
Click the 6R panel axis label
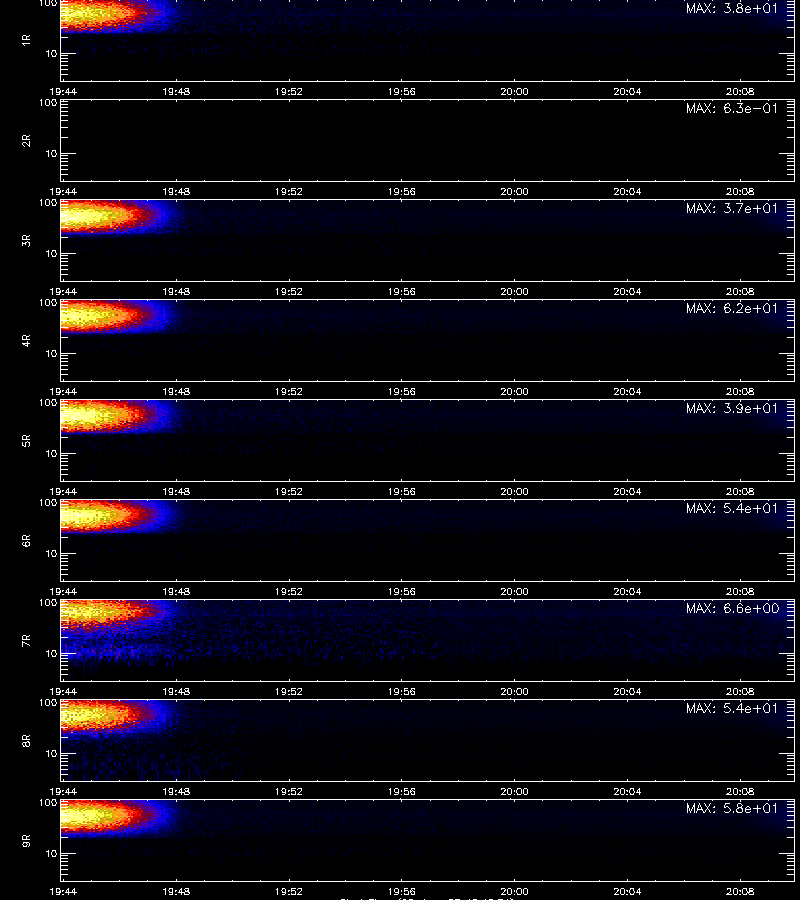[26, 540]
